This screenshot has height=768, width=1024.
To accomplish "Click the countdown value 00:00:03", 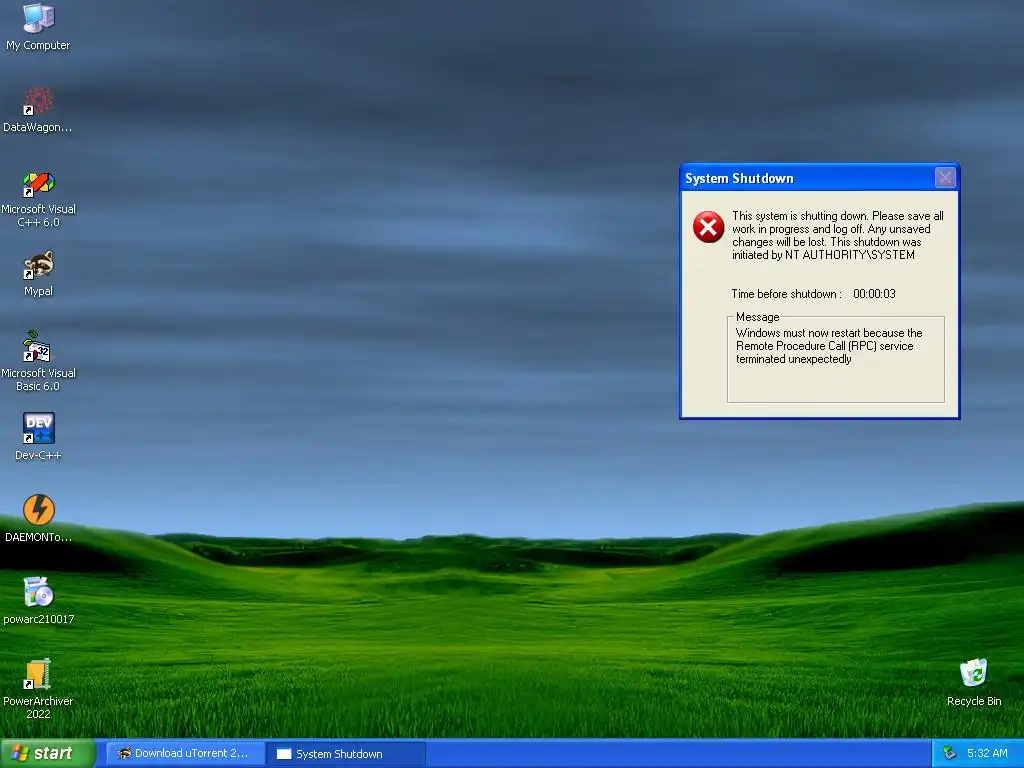I will (874, 294).
